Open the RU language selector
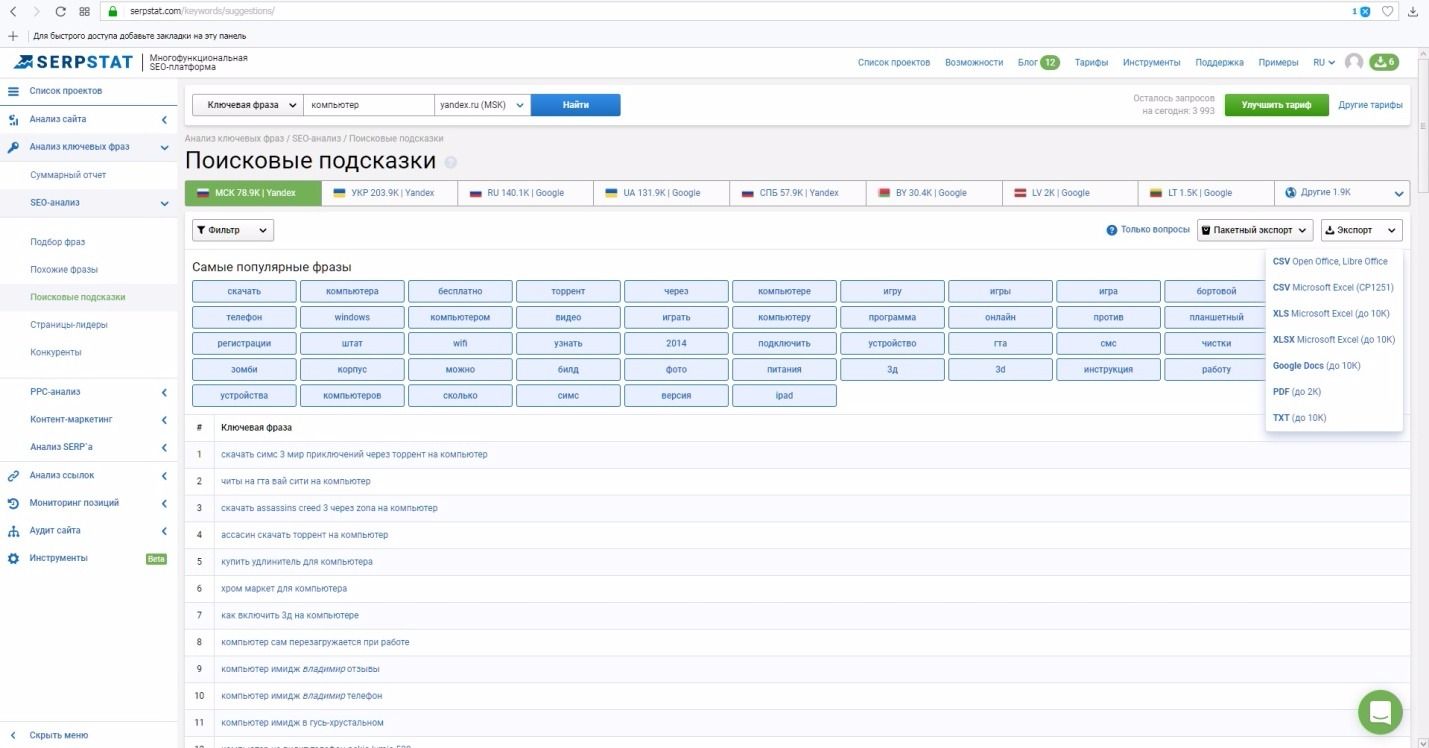The width and height of the screenshot is (1429, 748). (x=1324, y=62)
